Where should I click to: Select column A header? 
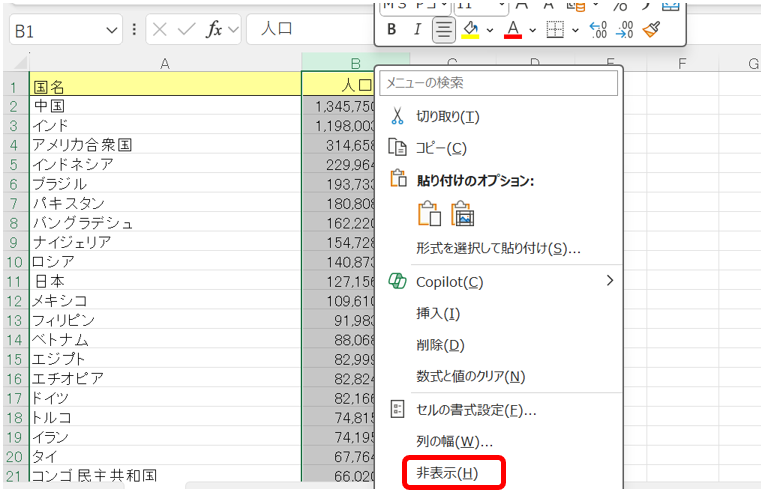pos(165,64)
